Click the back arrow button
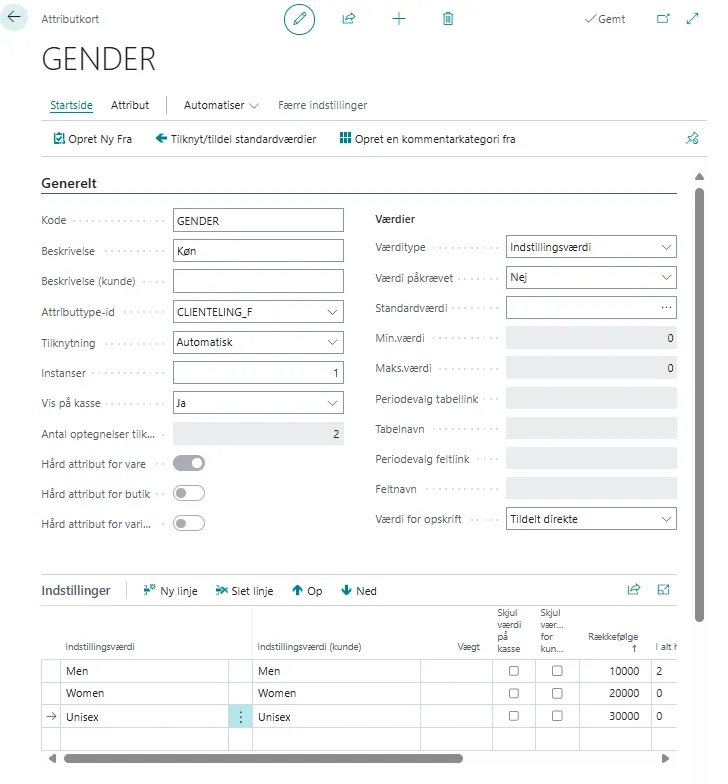 pos(14,18)
